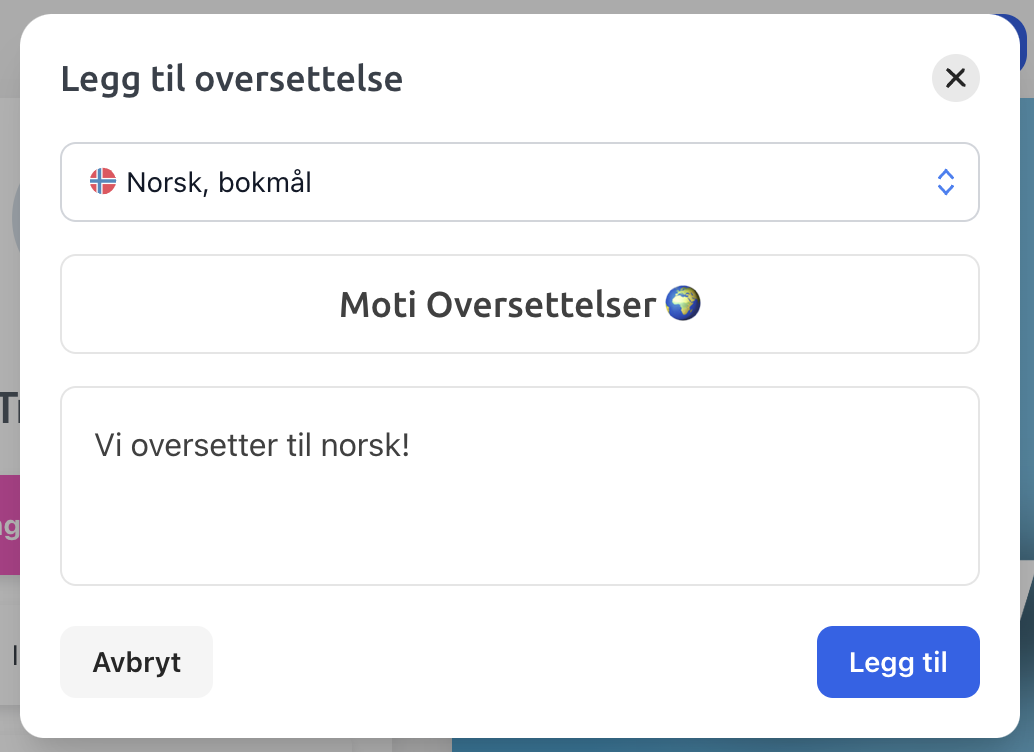The height and width of the screenshot is (752, 1034).
Task: Confirm with the Legg til button
Action: tap(898, 662)
